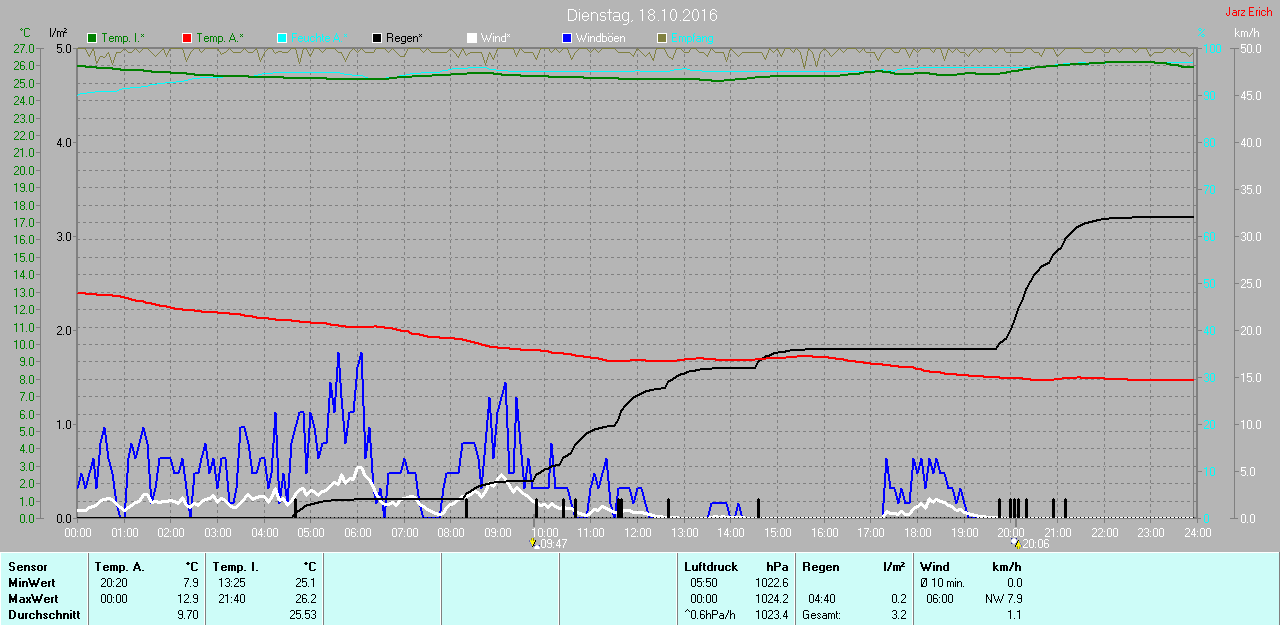Image resolution: width=1280 pixels, height=625 pixels.
Task: Click the Luftdruck header in stats panel
Action: click(x=710, y=567)
